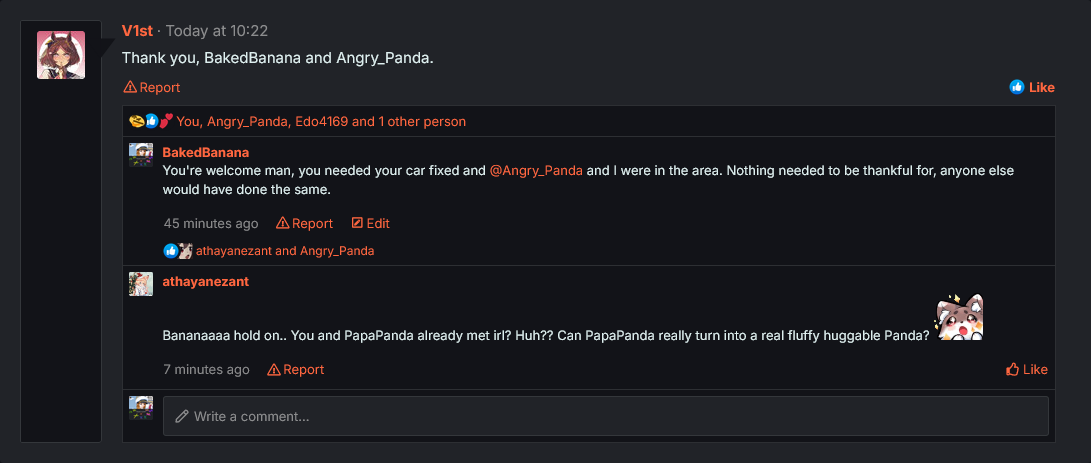This screenshot has width=1091, height=463.
Task: Open the 45 minutes ago timestamp
Action: click(211, 223)
